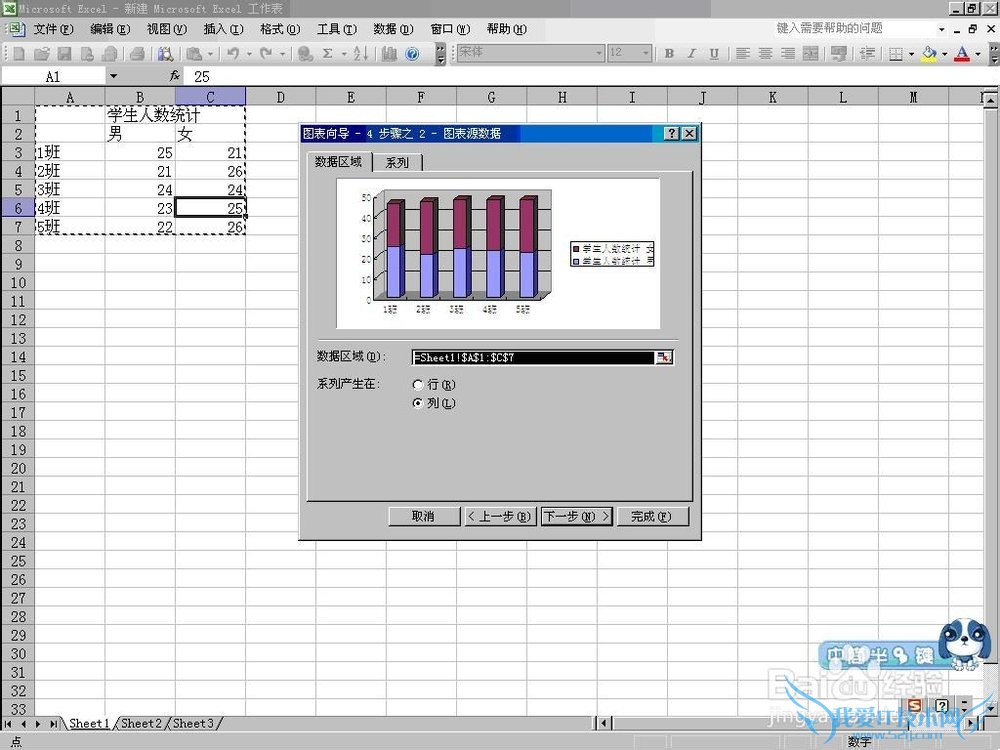The width and height of the screenshot is (1000, 750).
Task: Click the Paste clipboard icon
Action: 195,54
